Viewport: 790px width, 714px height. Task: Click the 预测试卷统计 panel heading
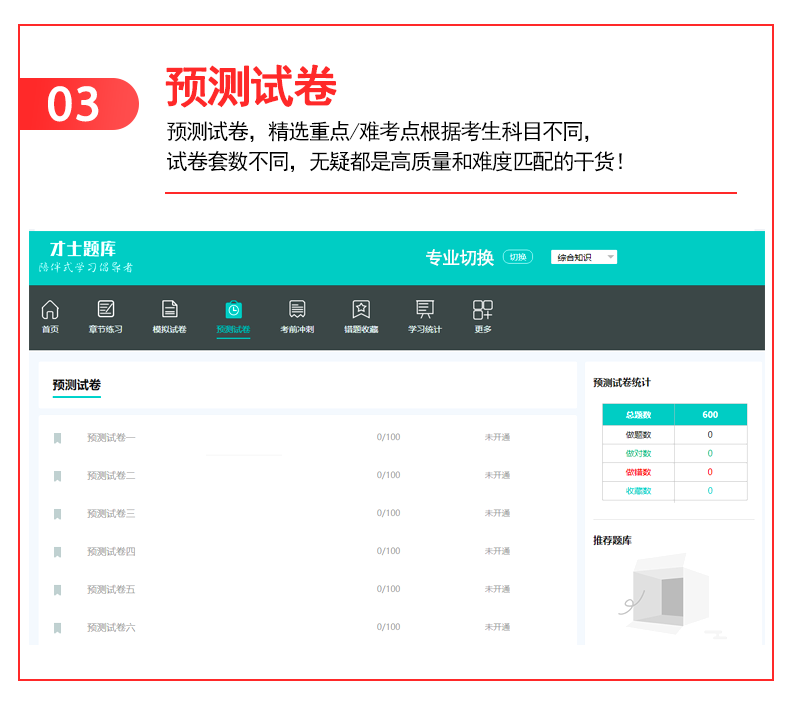click(622, 383)
